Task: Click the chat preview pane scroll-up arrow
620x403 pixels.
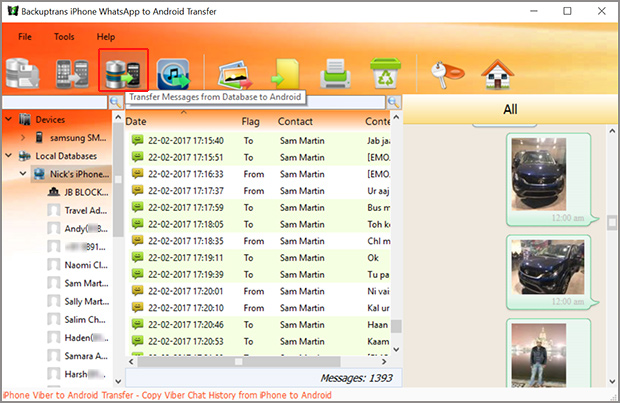Action: click(x=612, y=131)
